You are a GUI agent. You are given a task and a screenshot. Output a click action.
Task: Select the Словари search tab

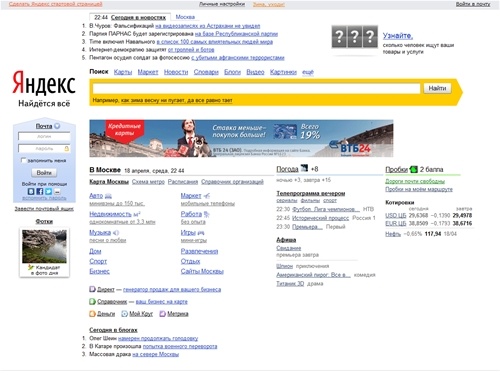[206, 72]
